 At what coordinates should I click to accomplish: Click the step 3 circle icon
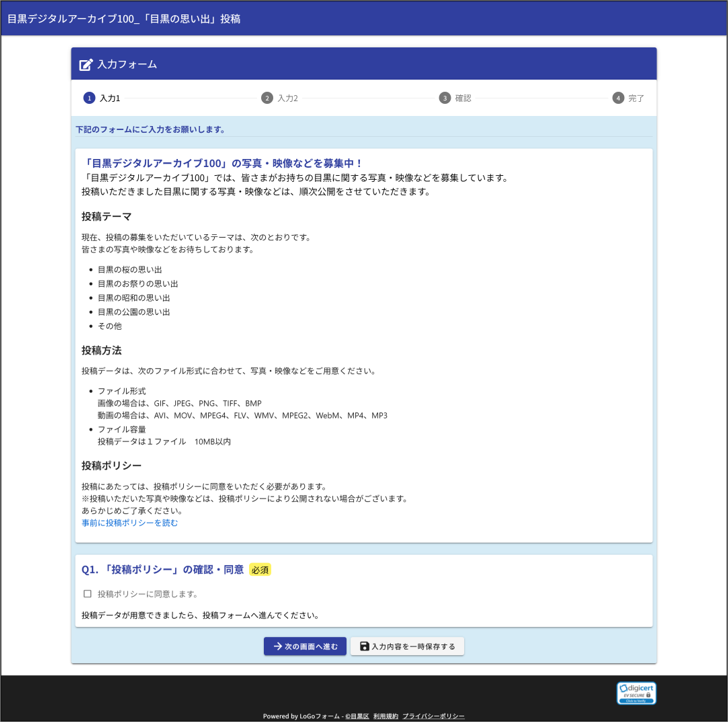[445, 98]
